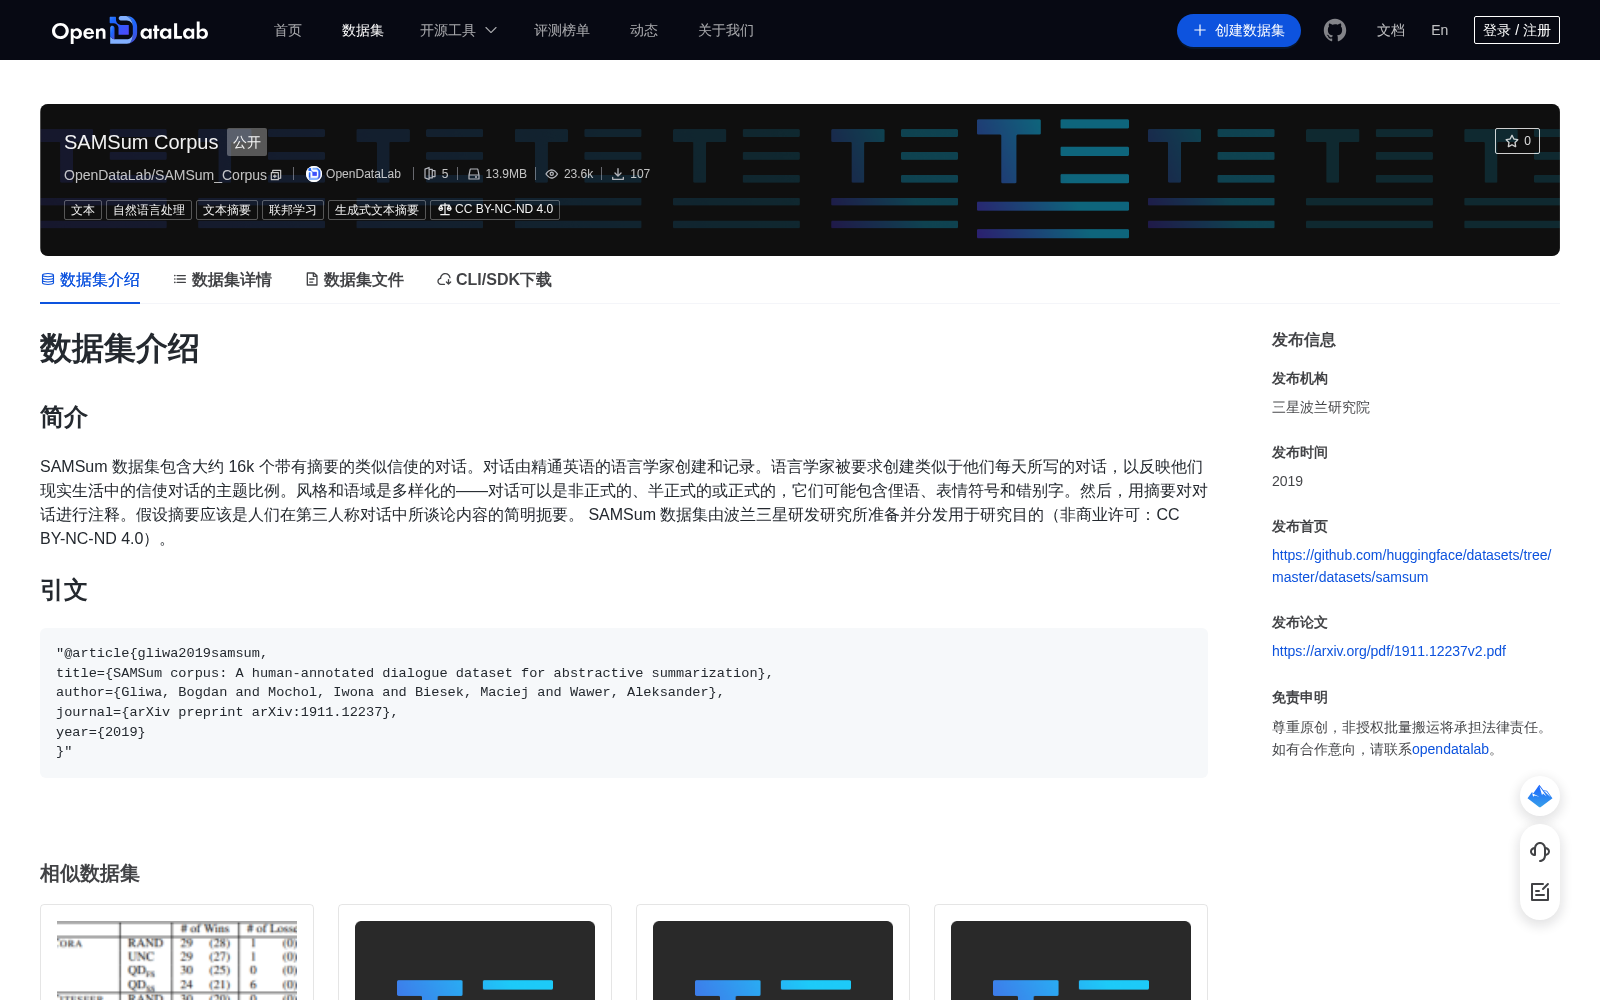Open 文档 link in header
1600x1000 pixels.
pos(1391,30)
